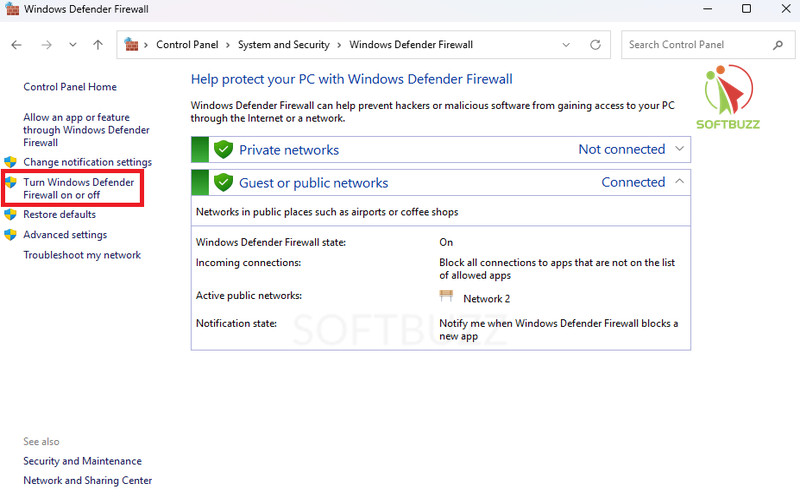800x500 pixels.
Task: Open Change notification settings
Action: coord(87,162)
